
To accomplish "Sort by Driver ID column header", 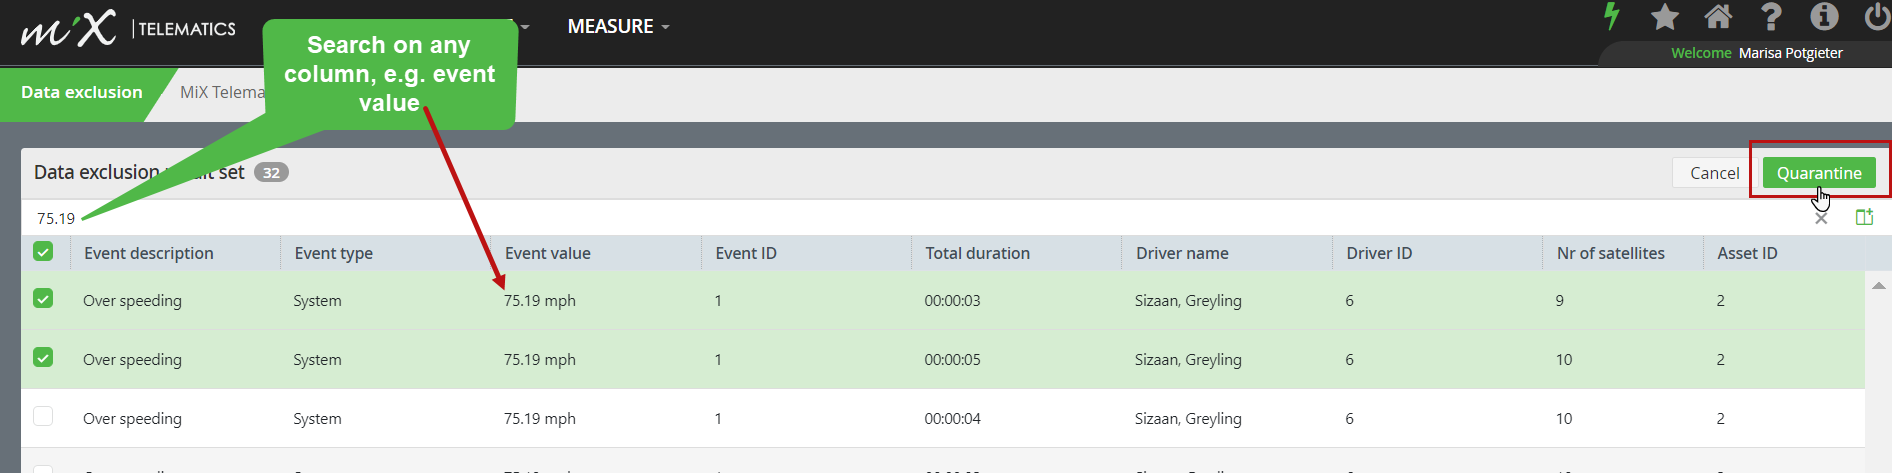I will (x=1379, y=253).
